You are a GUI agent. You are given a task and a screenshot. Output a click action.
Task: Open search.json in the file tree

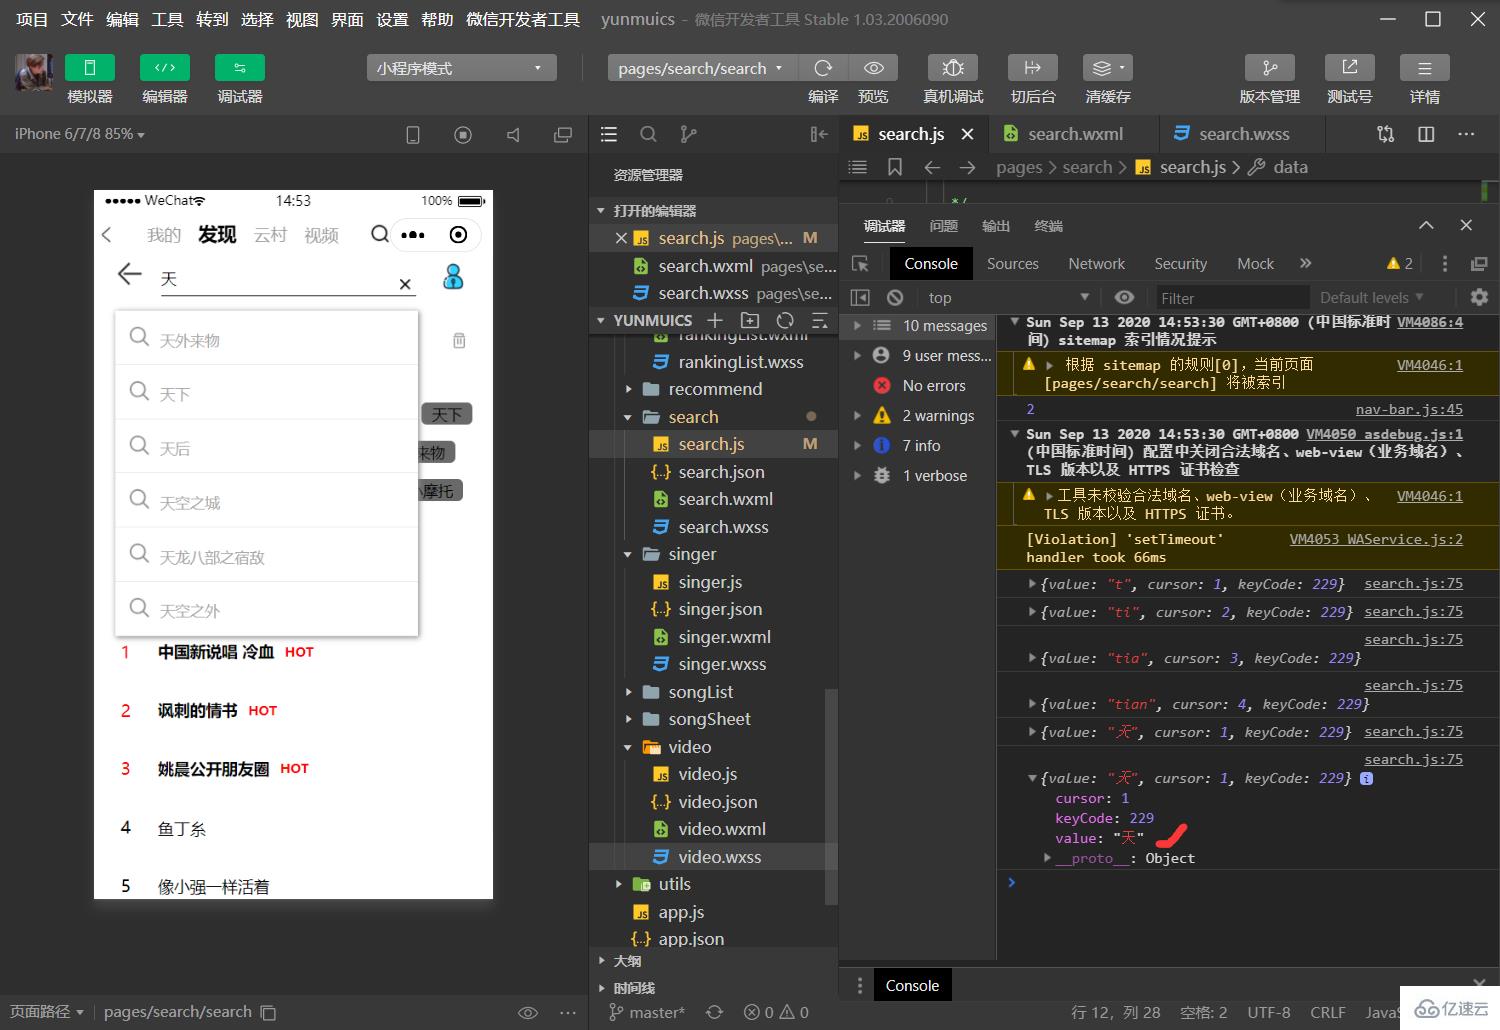[x=721, y=472]
